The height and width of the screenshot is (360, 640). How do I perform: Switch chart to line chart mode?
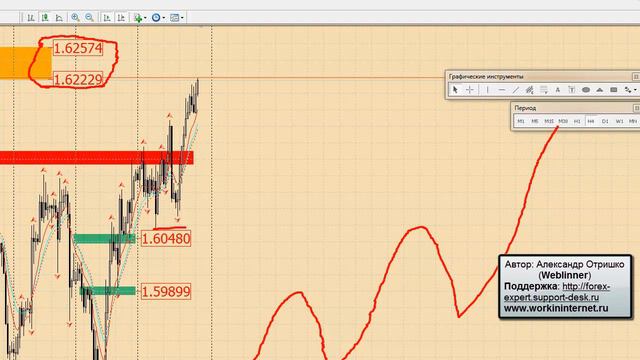(59, 18)
